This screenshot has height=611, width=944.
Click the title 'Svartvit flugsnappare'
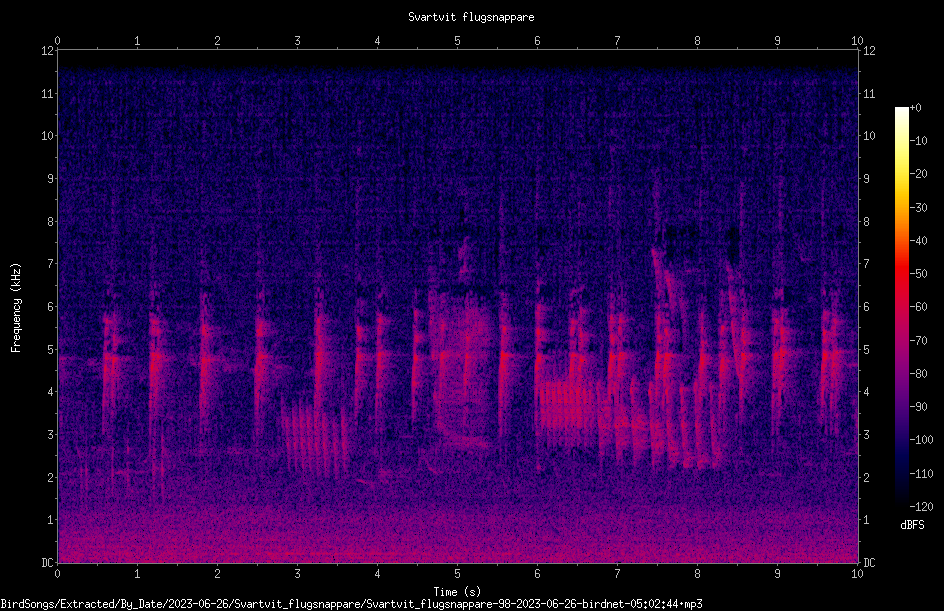(x=471, y=17)
